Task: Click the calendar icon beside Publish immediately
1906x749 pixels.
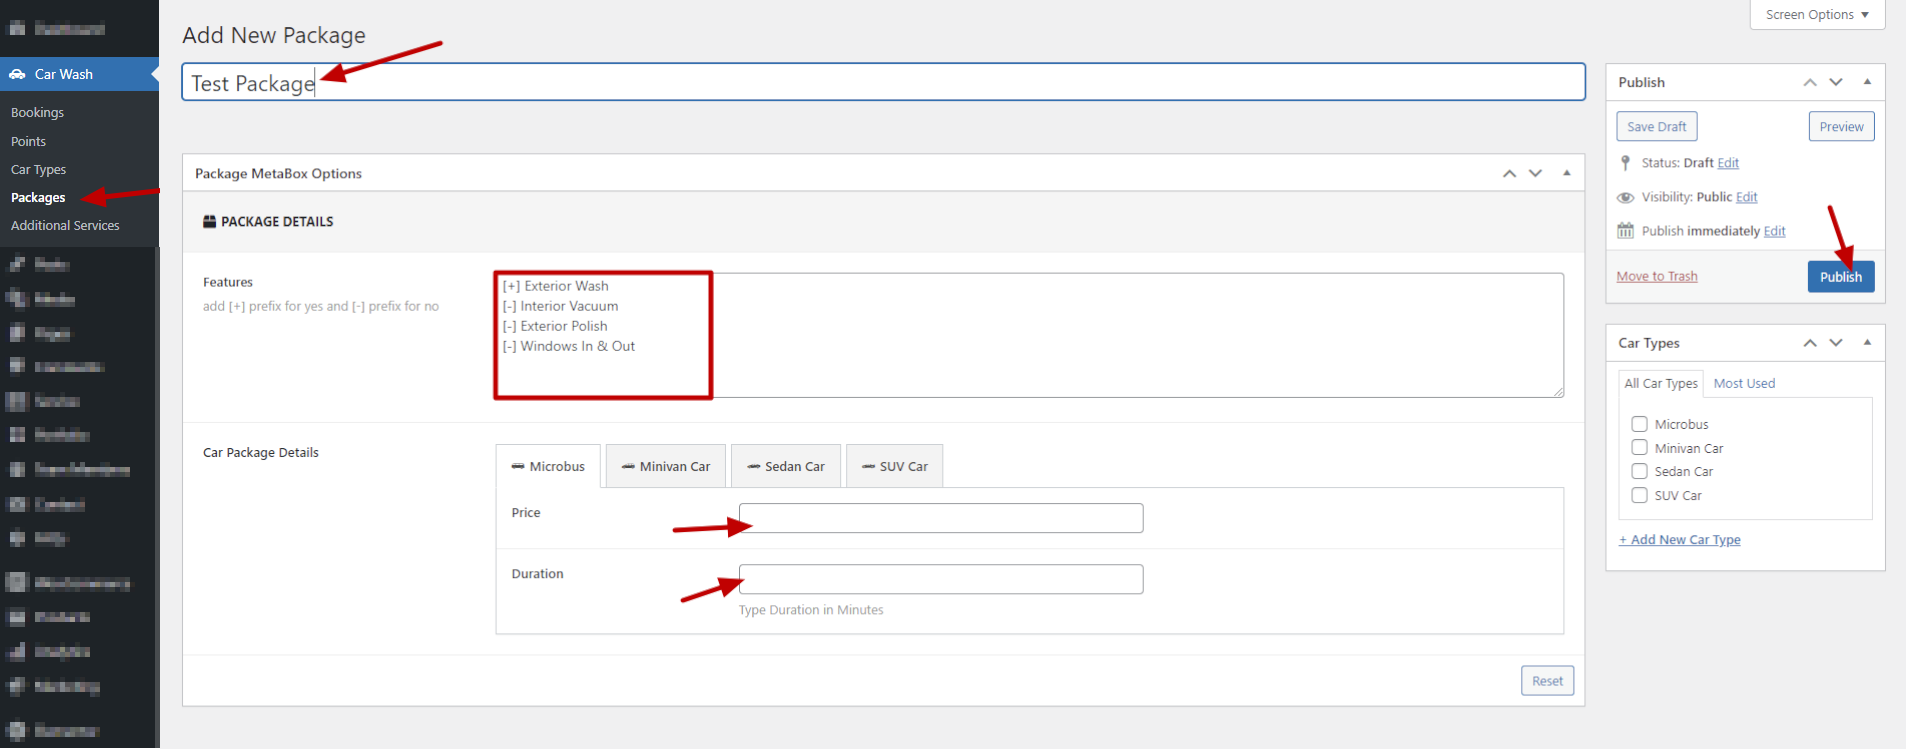Action: (x=1625, y=231)
